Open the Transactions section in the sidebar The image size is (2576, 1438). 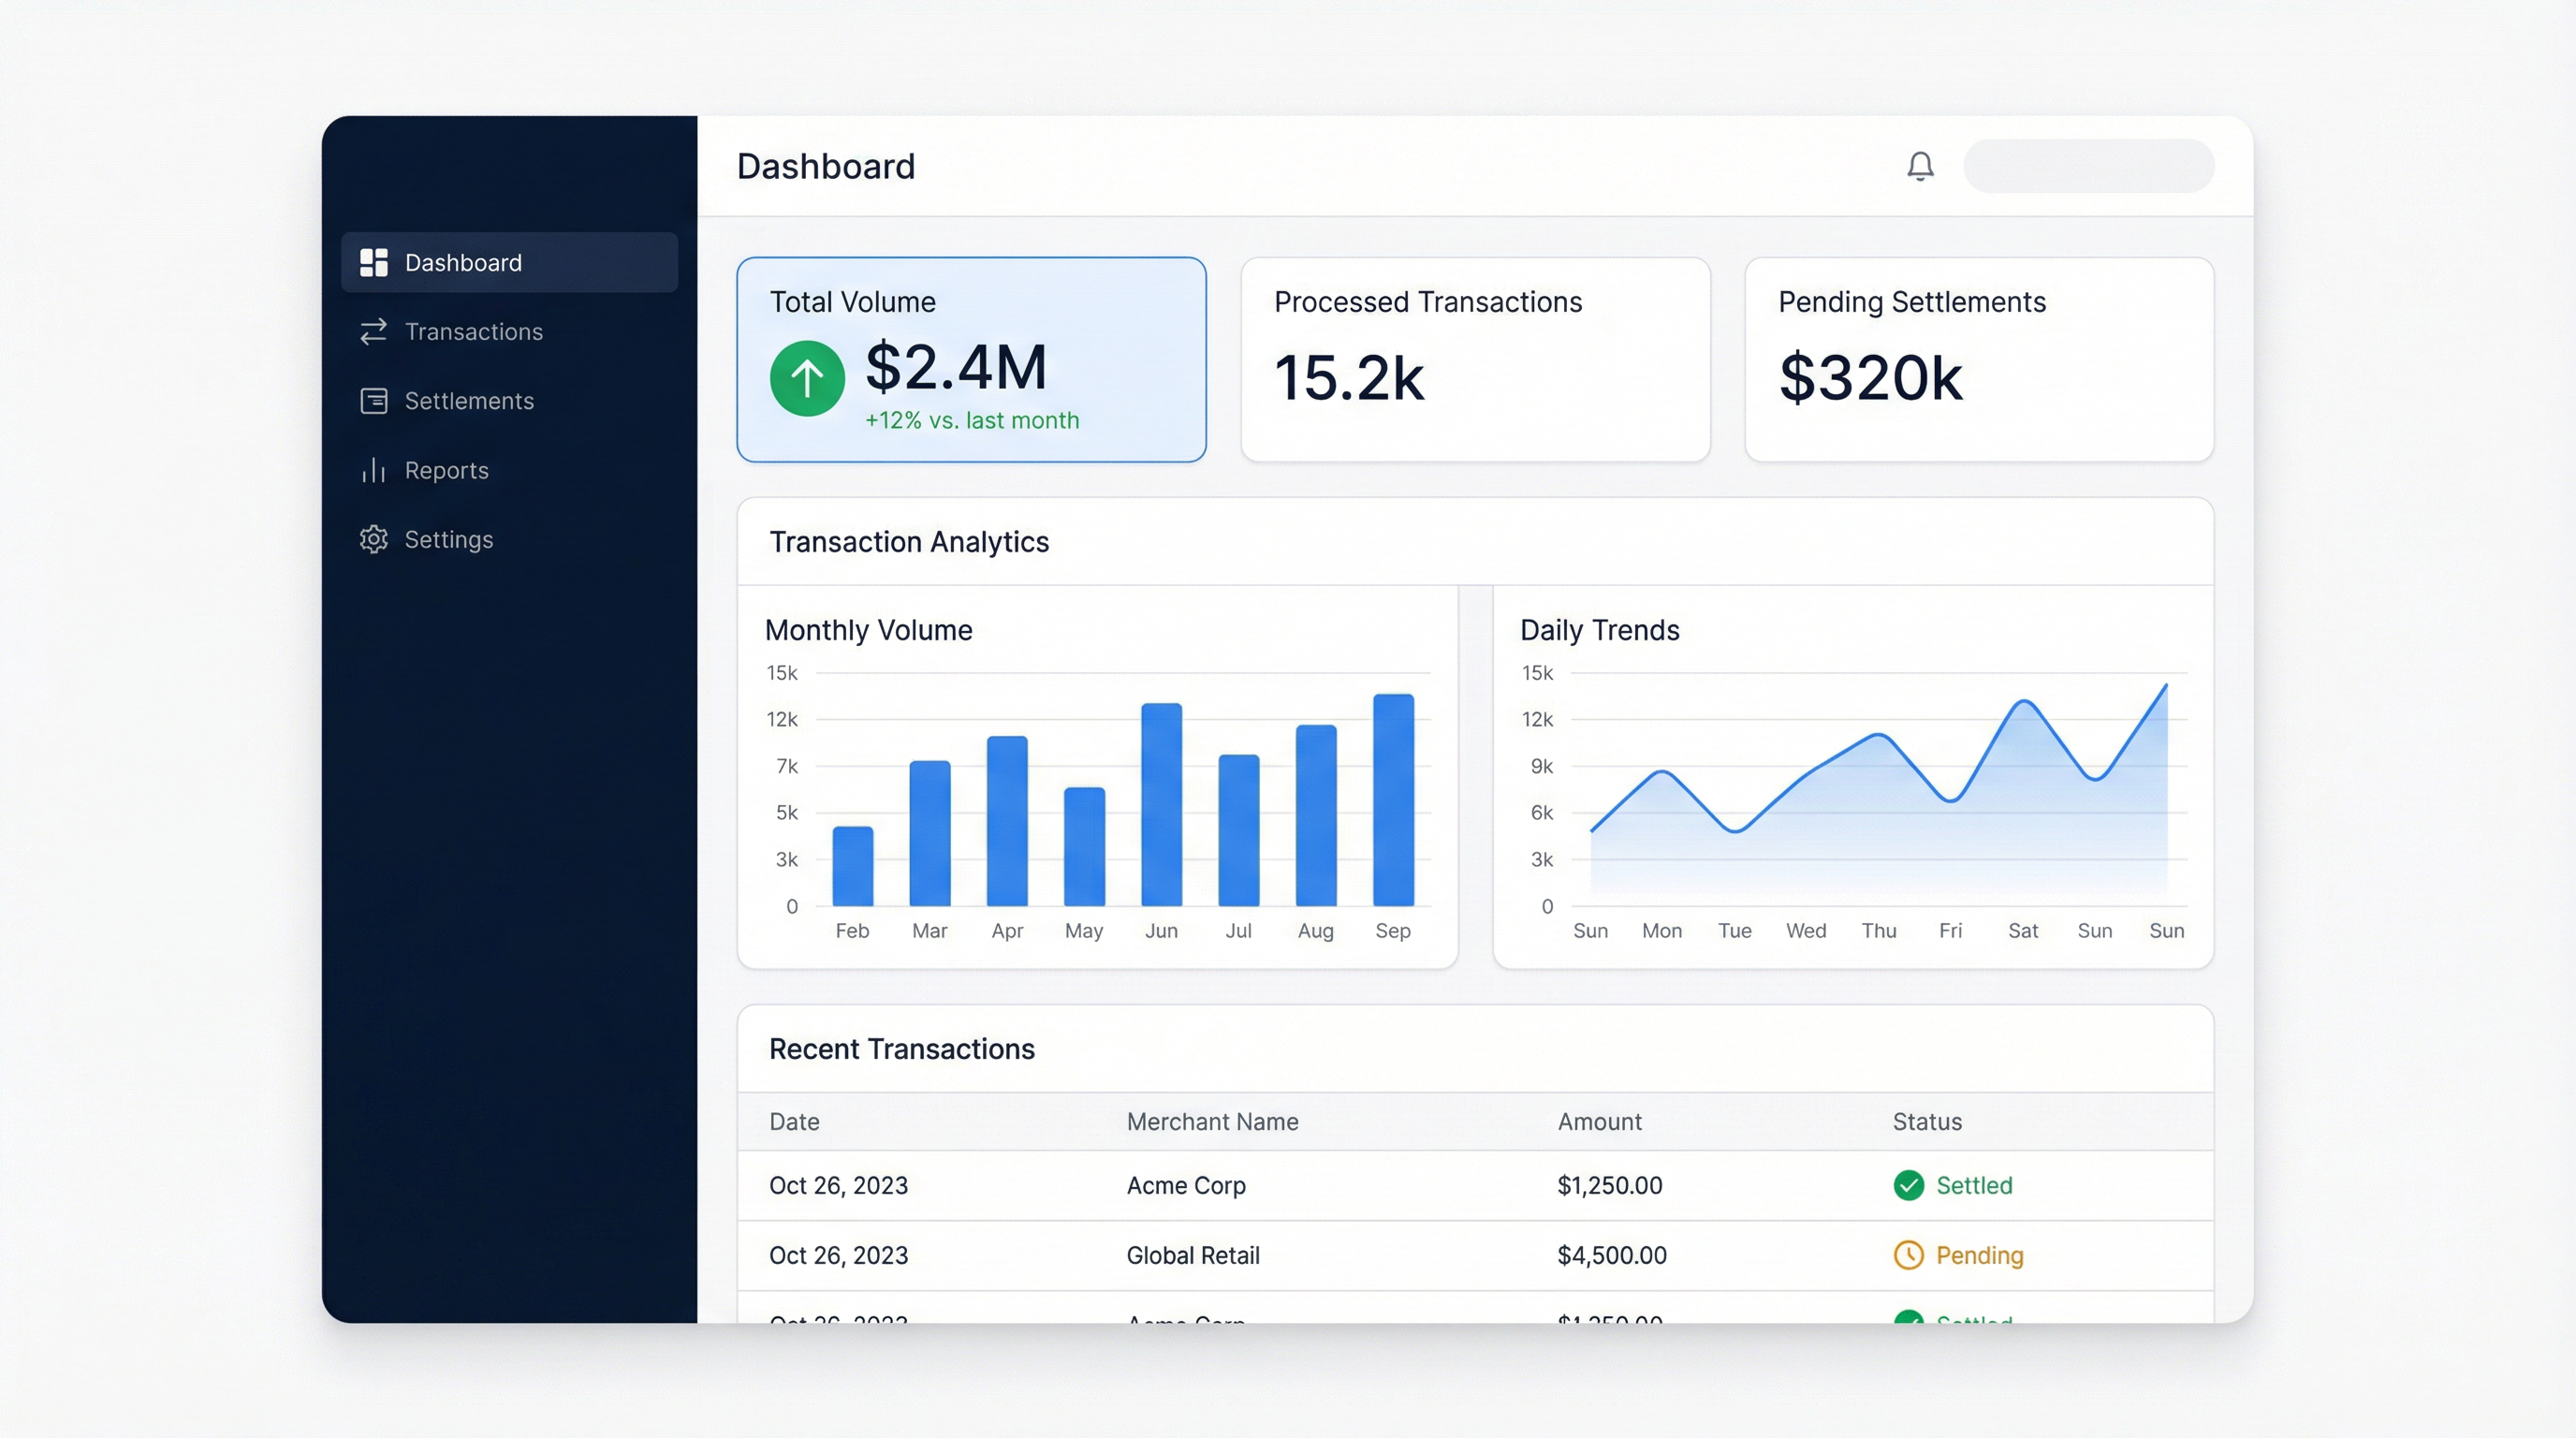(474, 331)
